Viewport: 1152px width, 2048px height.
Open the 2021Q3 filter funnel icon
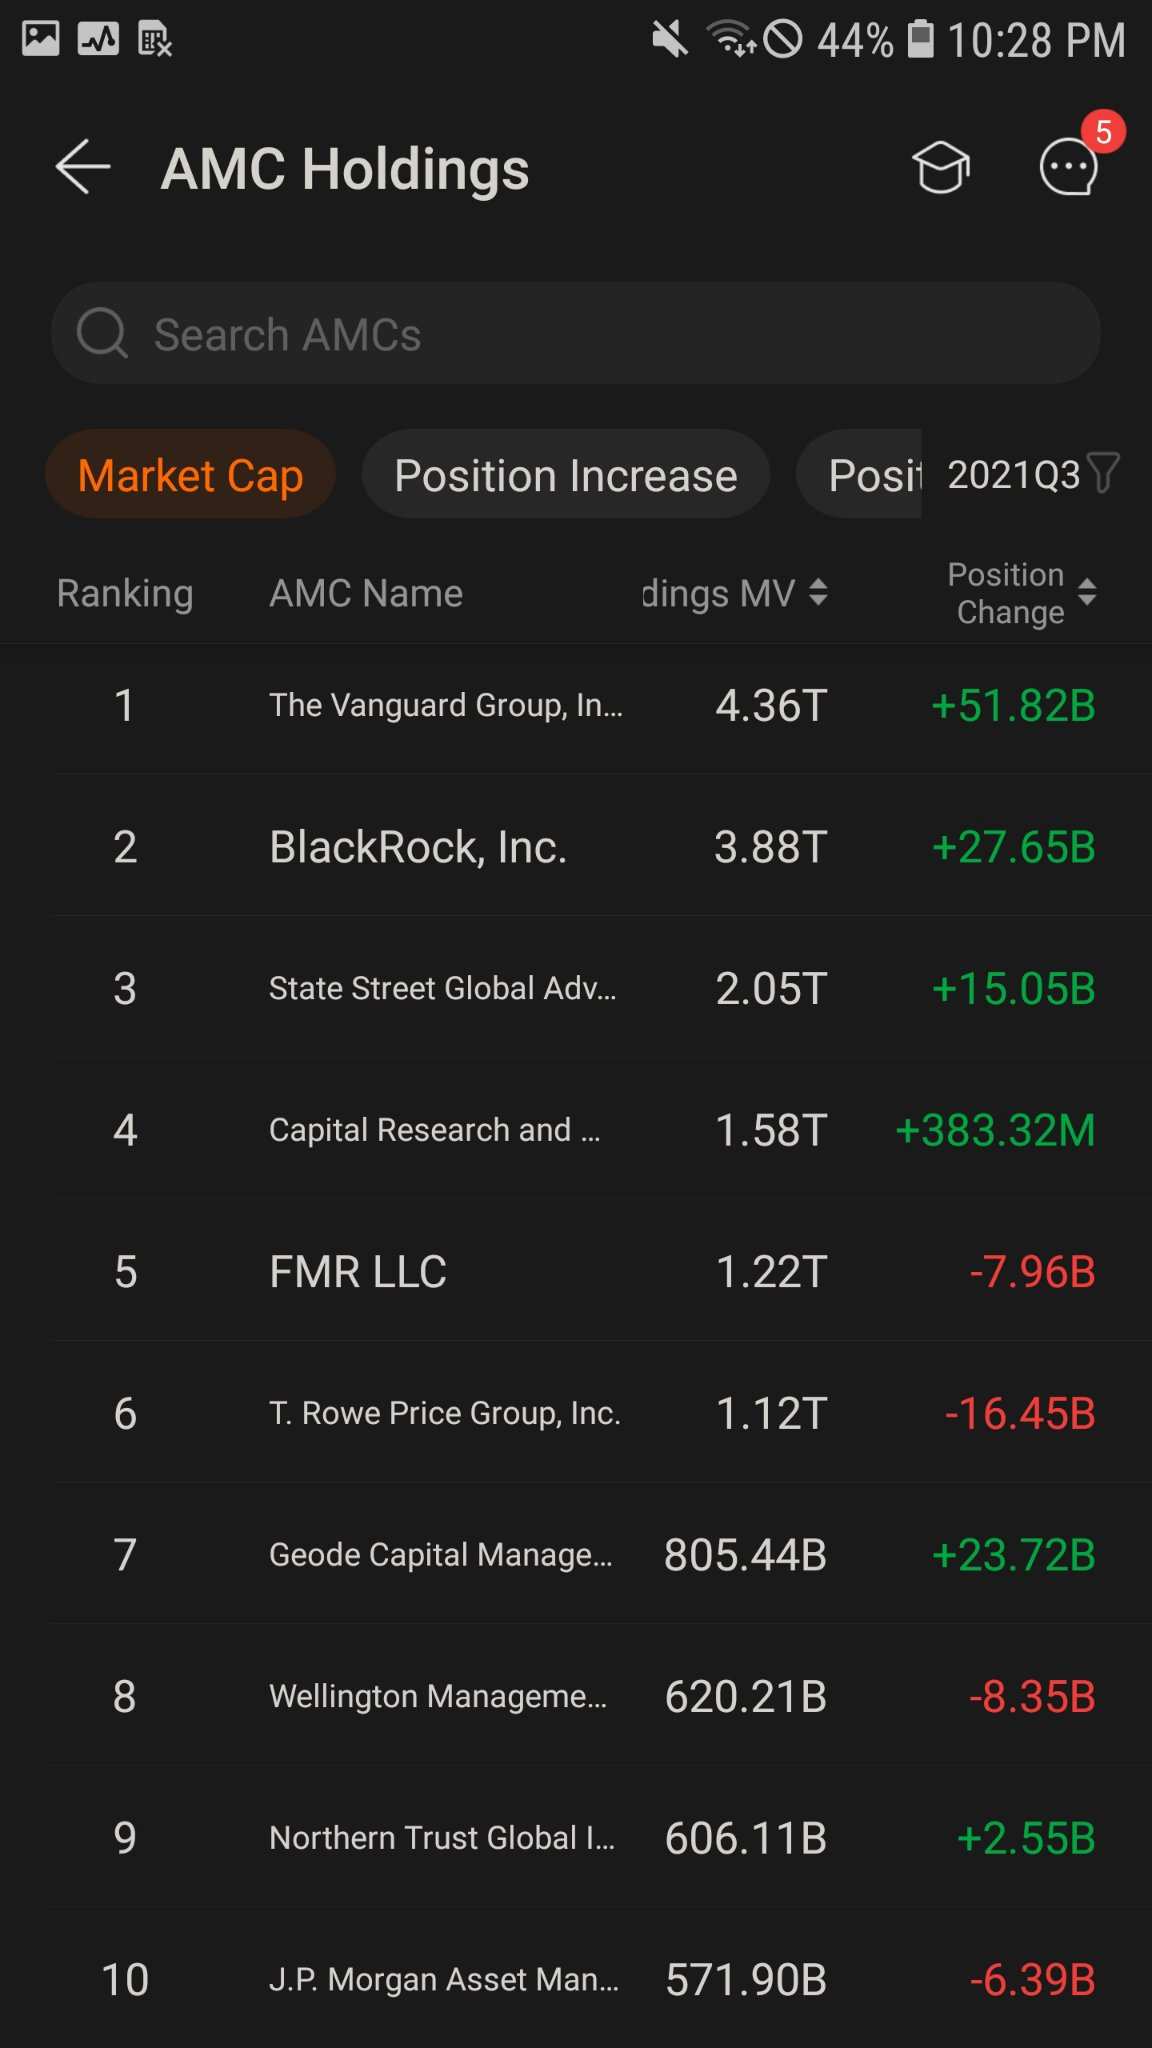pyautogui.click(x=1103, y=474)
